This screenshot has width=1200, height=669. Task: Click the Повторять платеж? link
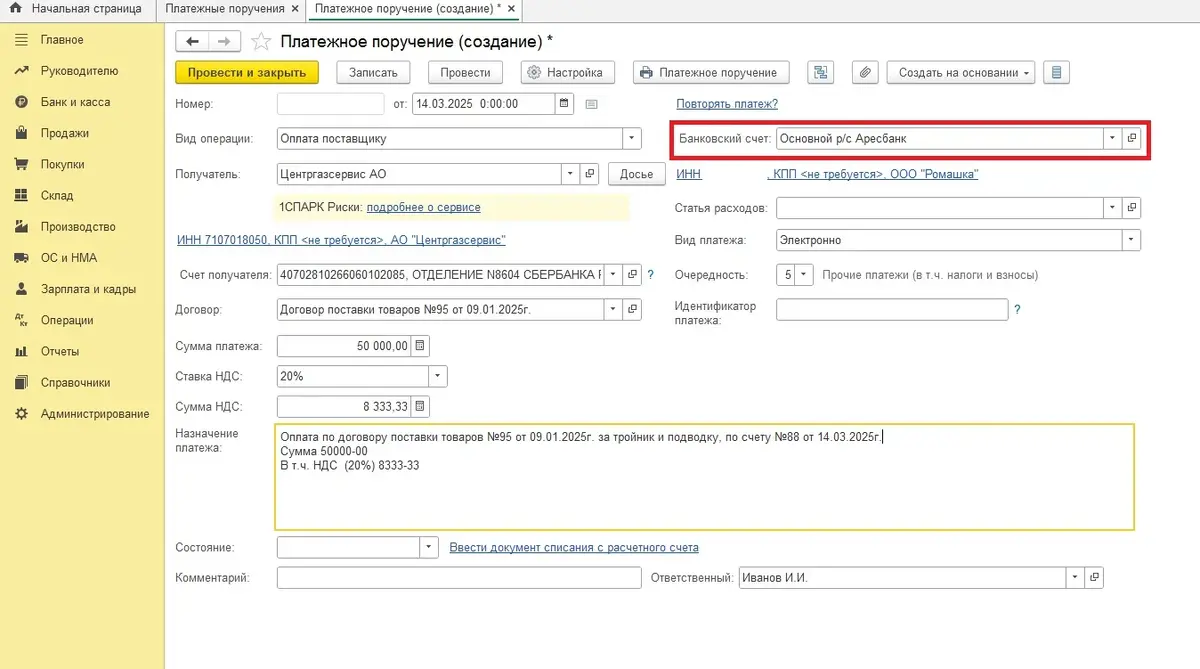(x=727, y=104)
